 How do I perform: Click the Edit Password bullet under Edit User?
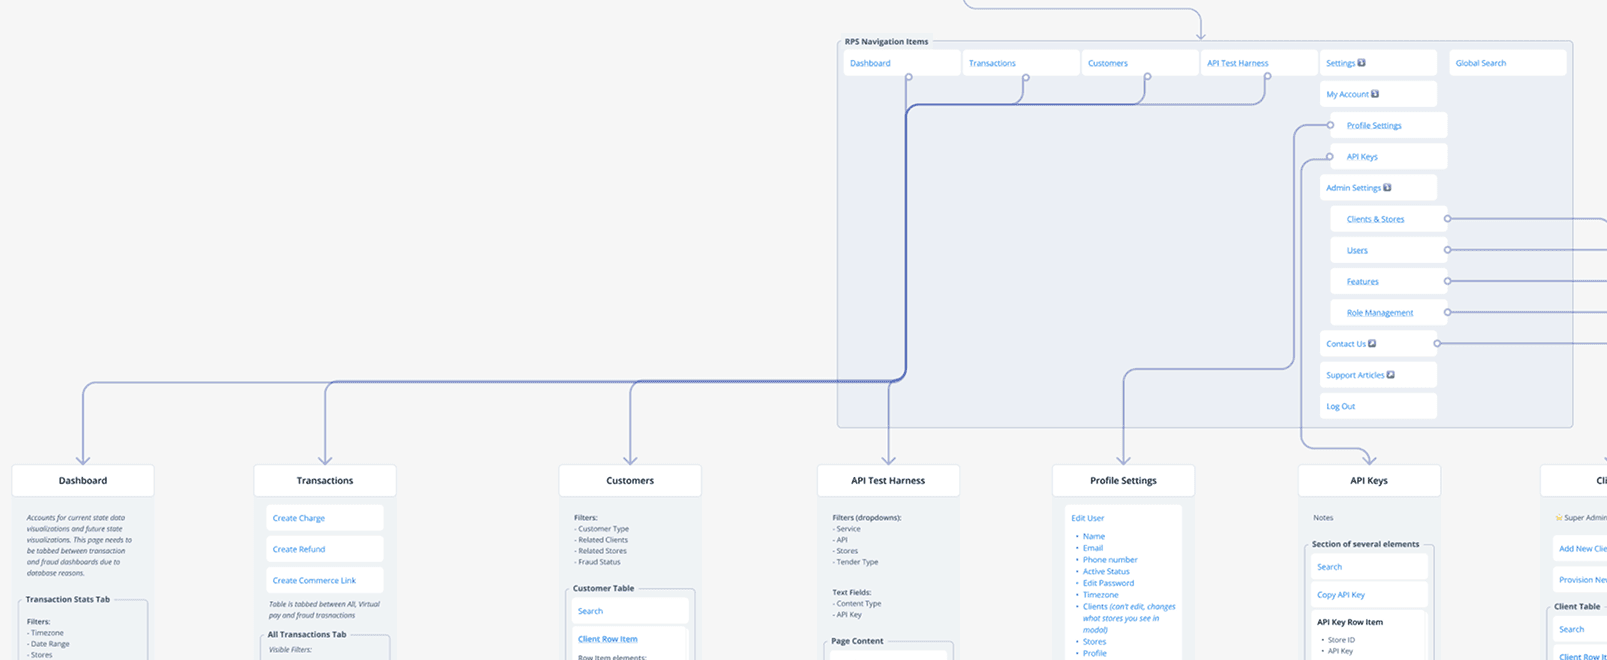[x=1108, y=583]
